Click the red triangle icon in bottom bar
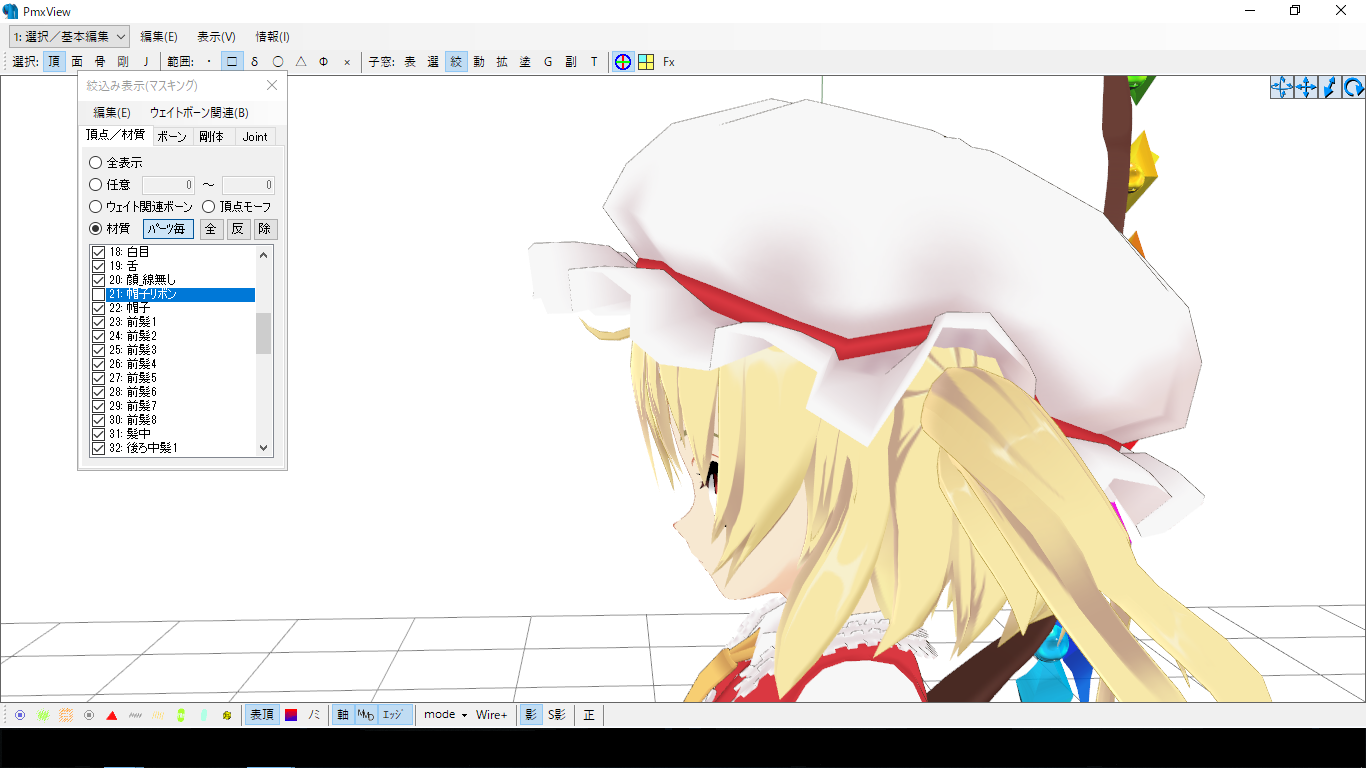The width and height of the screenshot is (1366, 768). click(x=112, y=715)
